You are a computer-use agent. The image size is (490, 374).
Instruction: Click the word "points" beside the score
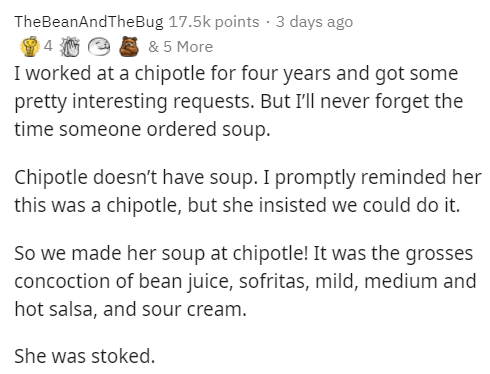pyautogui.click(x=237, y=22)
